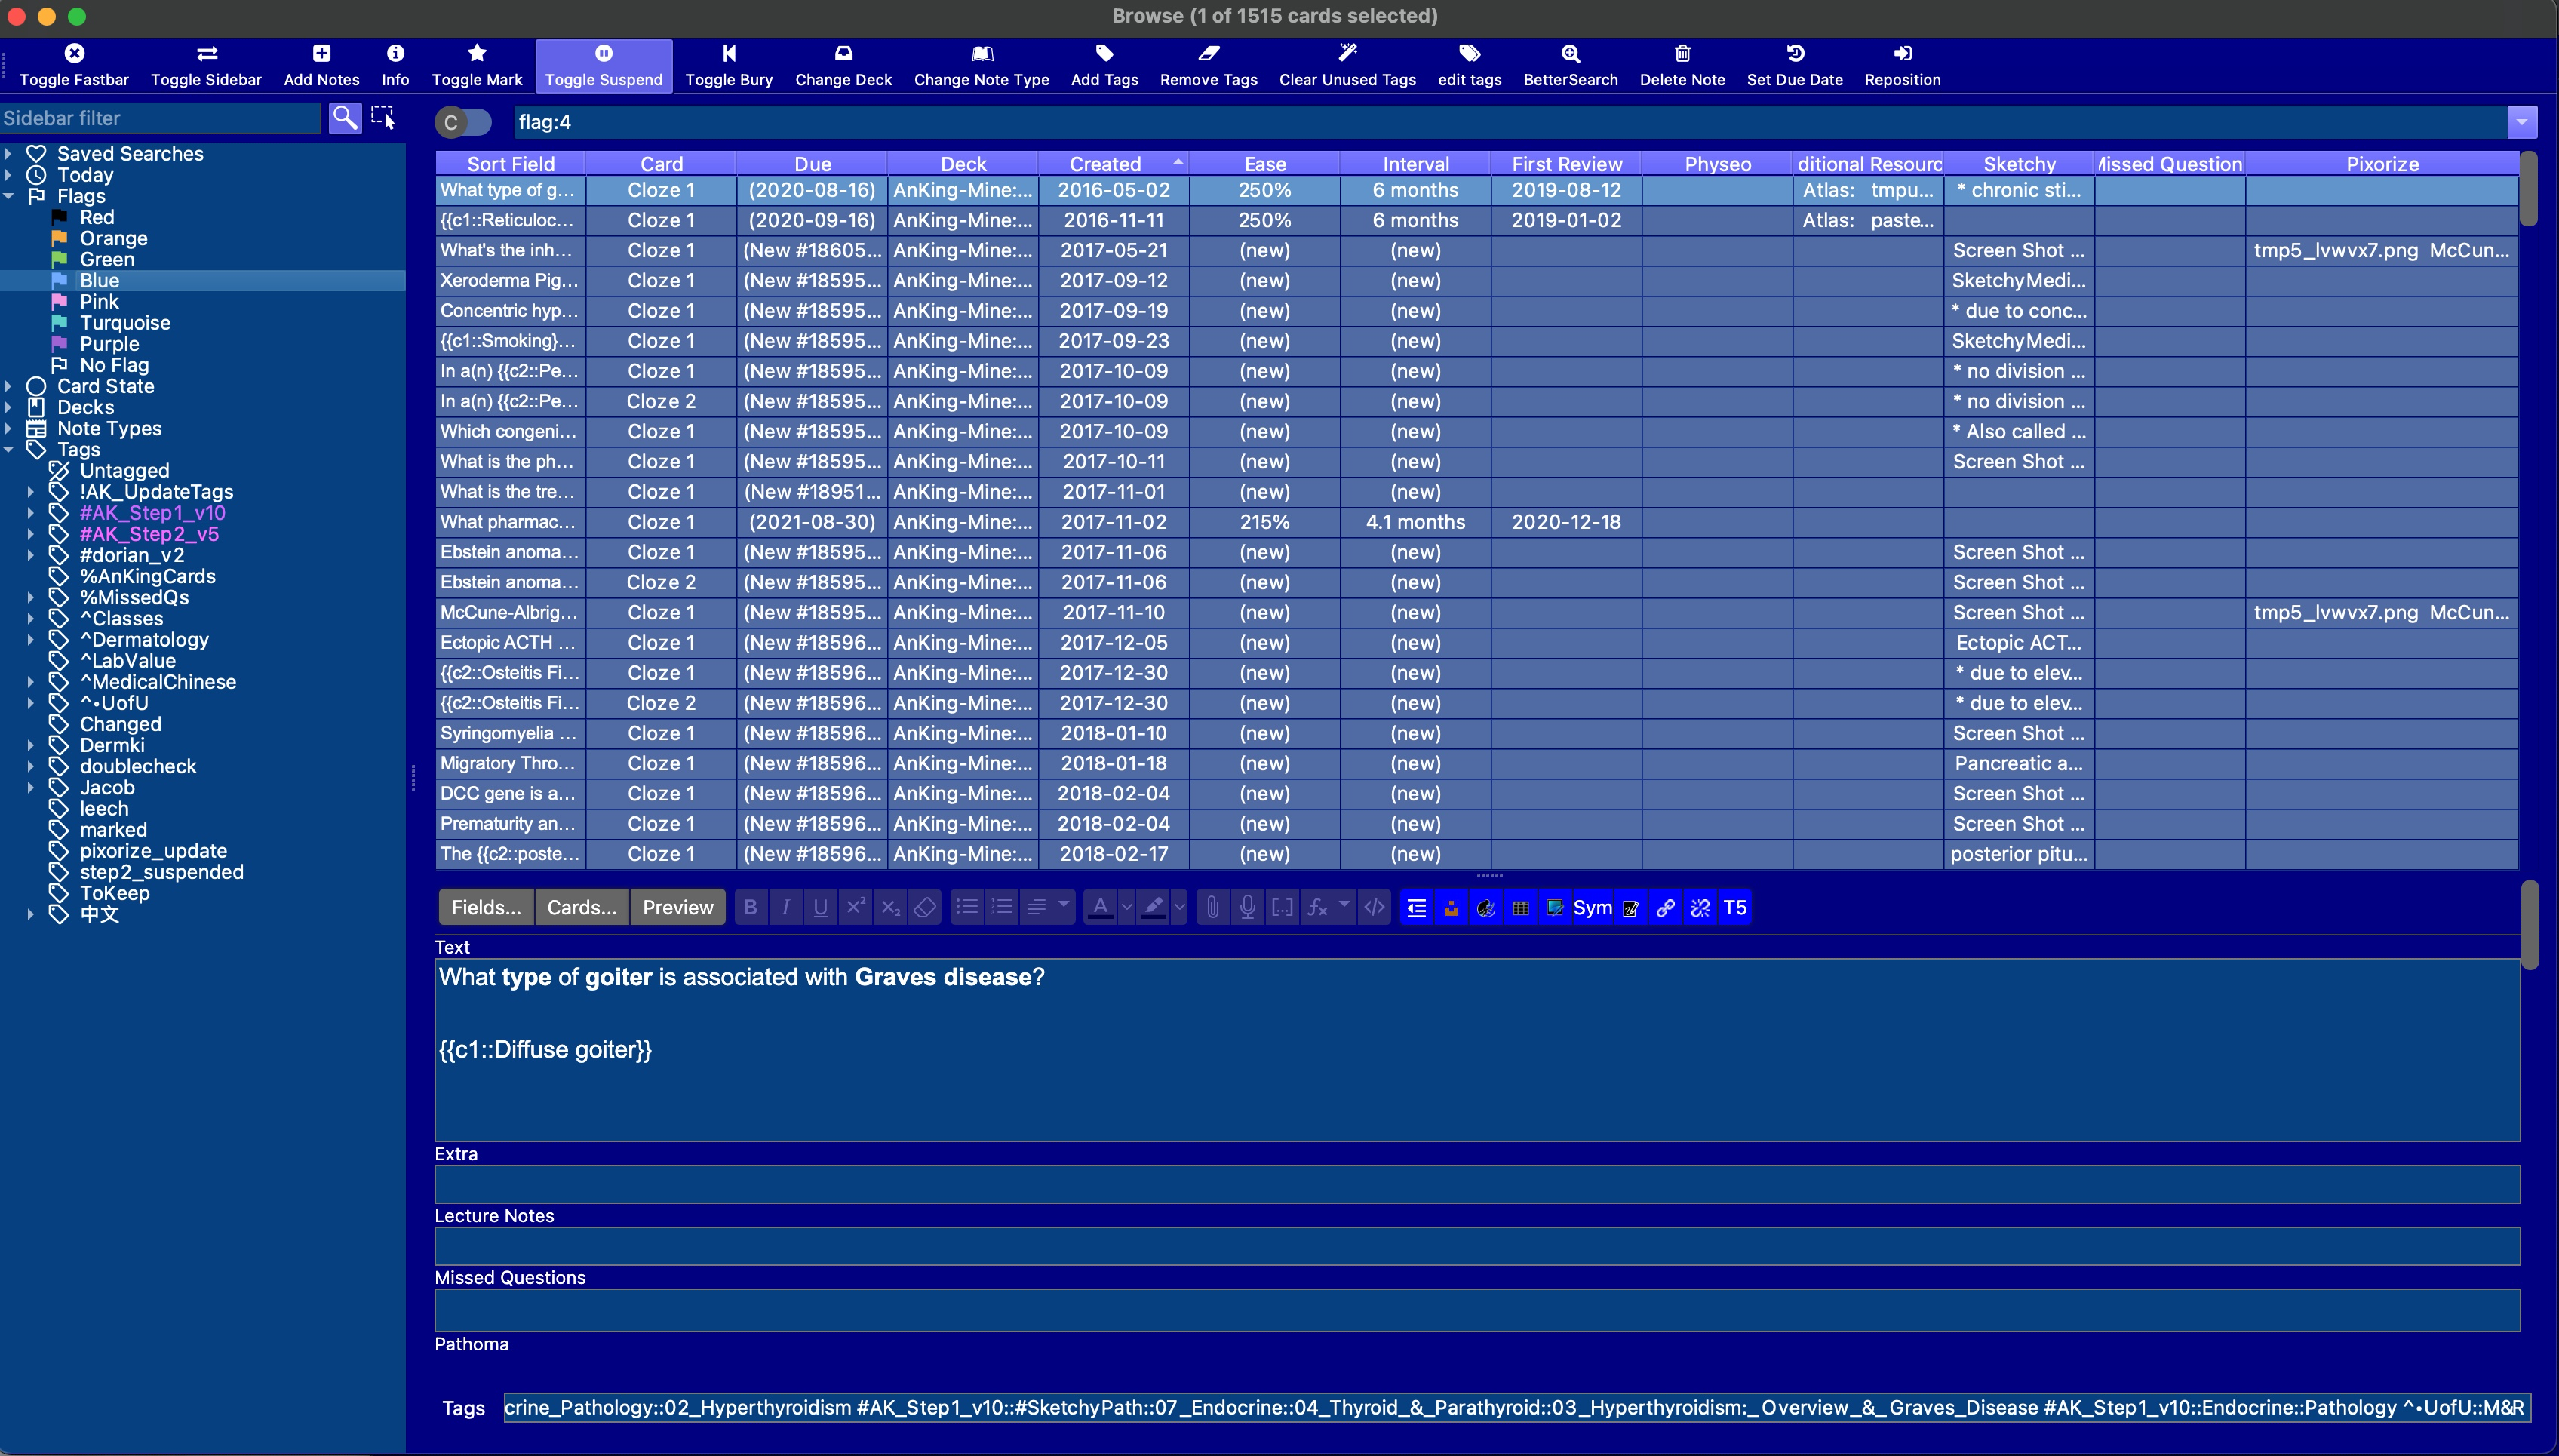Click the attach file paperclip icon

point(1212,907)
